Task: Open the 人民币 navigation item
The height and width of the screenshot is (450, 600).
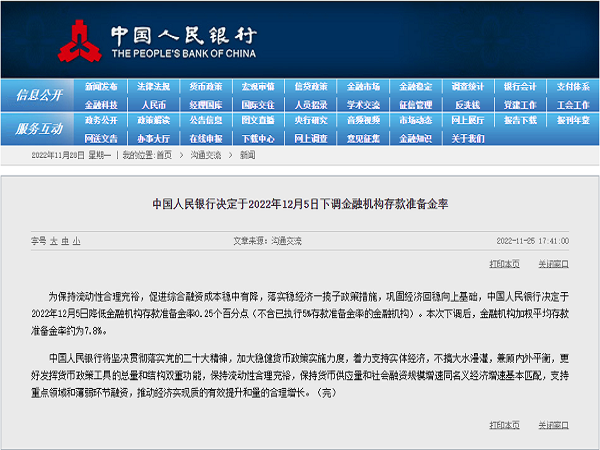Action: pyautogui.click(x=153, y=105)
